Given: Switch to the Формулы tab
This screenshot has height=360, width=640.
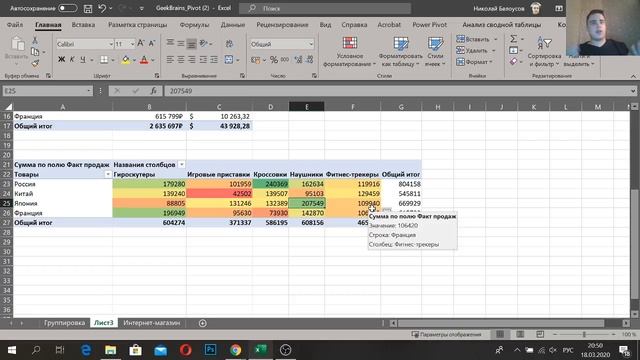Looking at the screenshot, I should click(x=194, y=25).
